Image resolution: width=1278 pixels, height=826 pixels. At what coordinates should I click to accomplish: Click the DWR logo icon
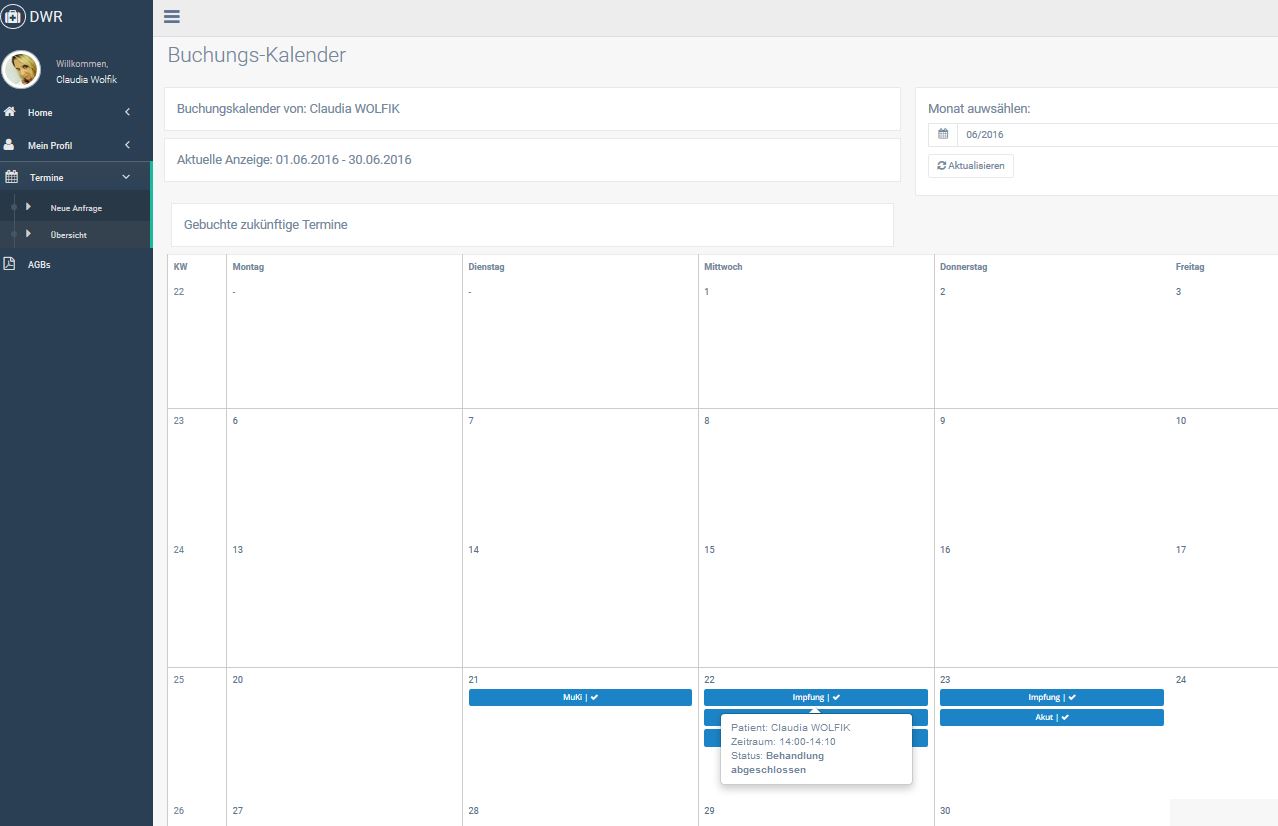14,17
